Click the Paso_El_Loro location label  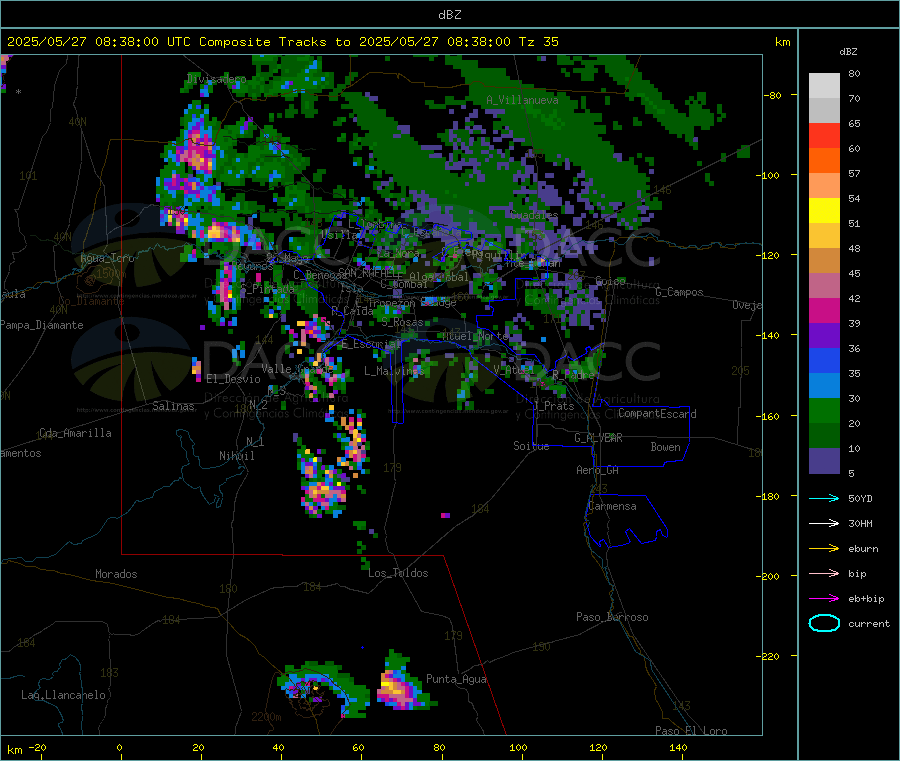691,730
